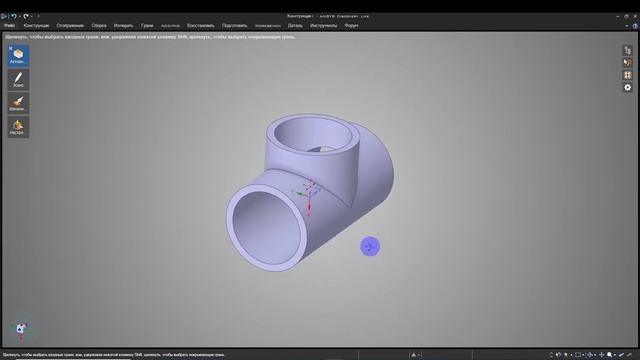Click the warning triangle in status bar

(x=413, y=355)
